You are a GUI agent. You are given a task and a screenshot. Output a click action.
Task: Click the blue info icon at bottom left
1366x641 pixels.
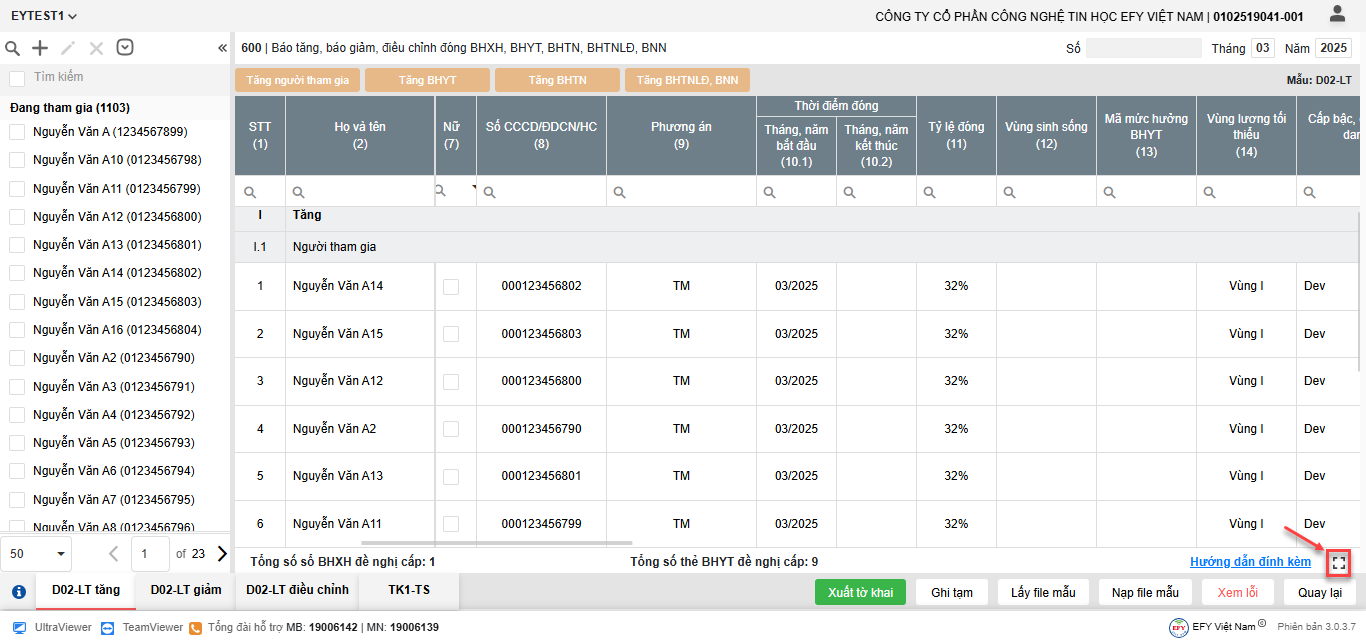click(x=18, y=591)
